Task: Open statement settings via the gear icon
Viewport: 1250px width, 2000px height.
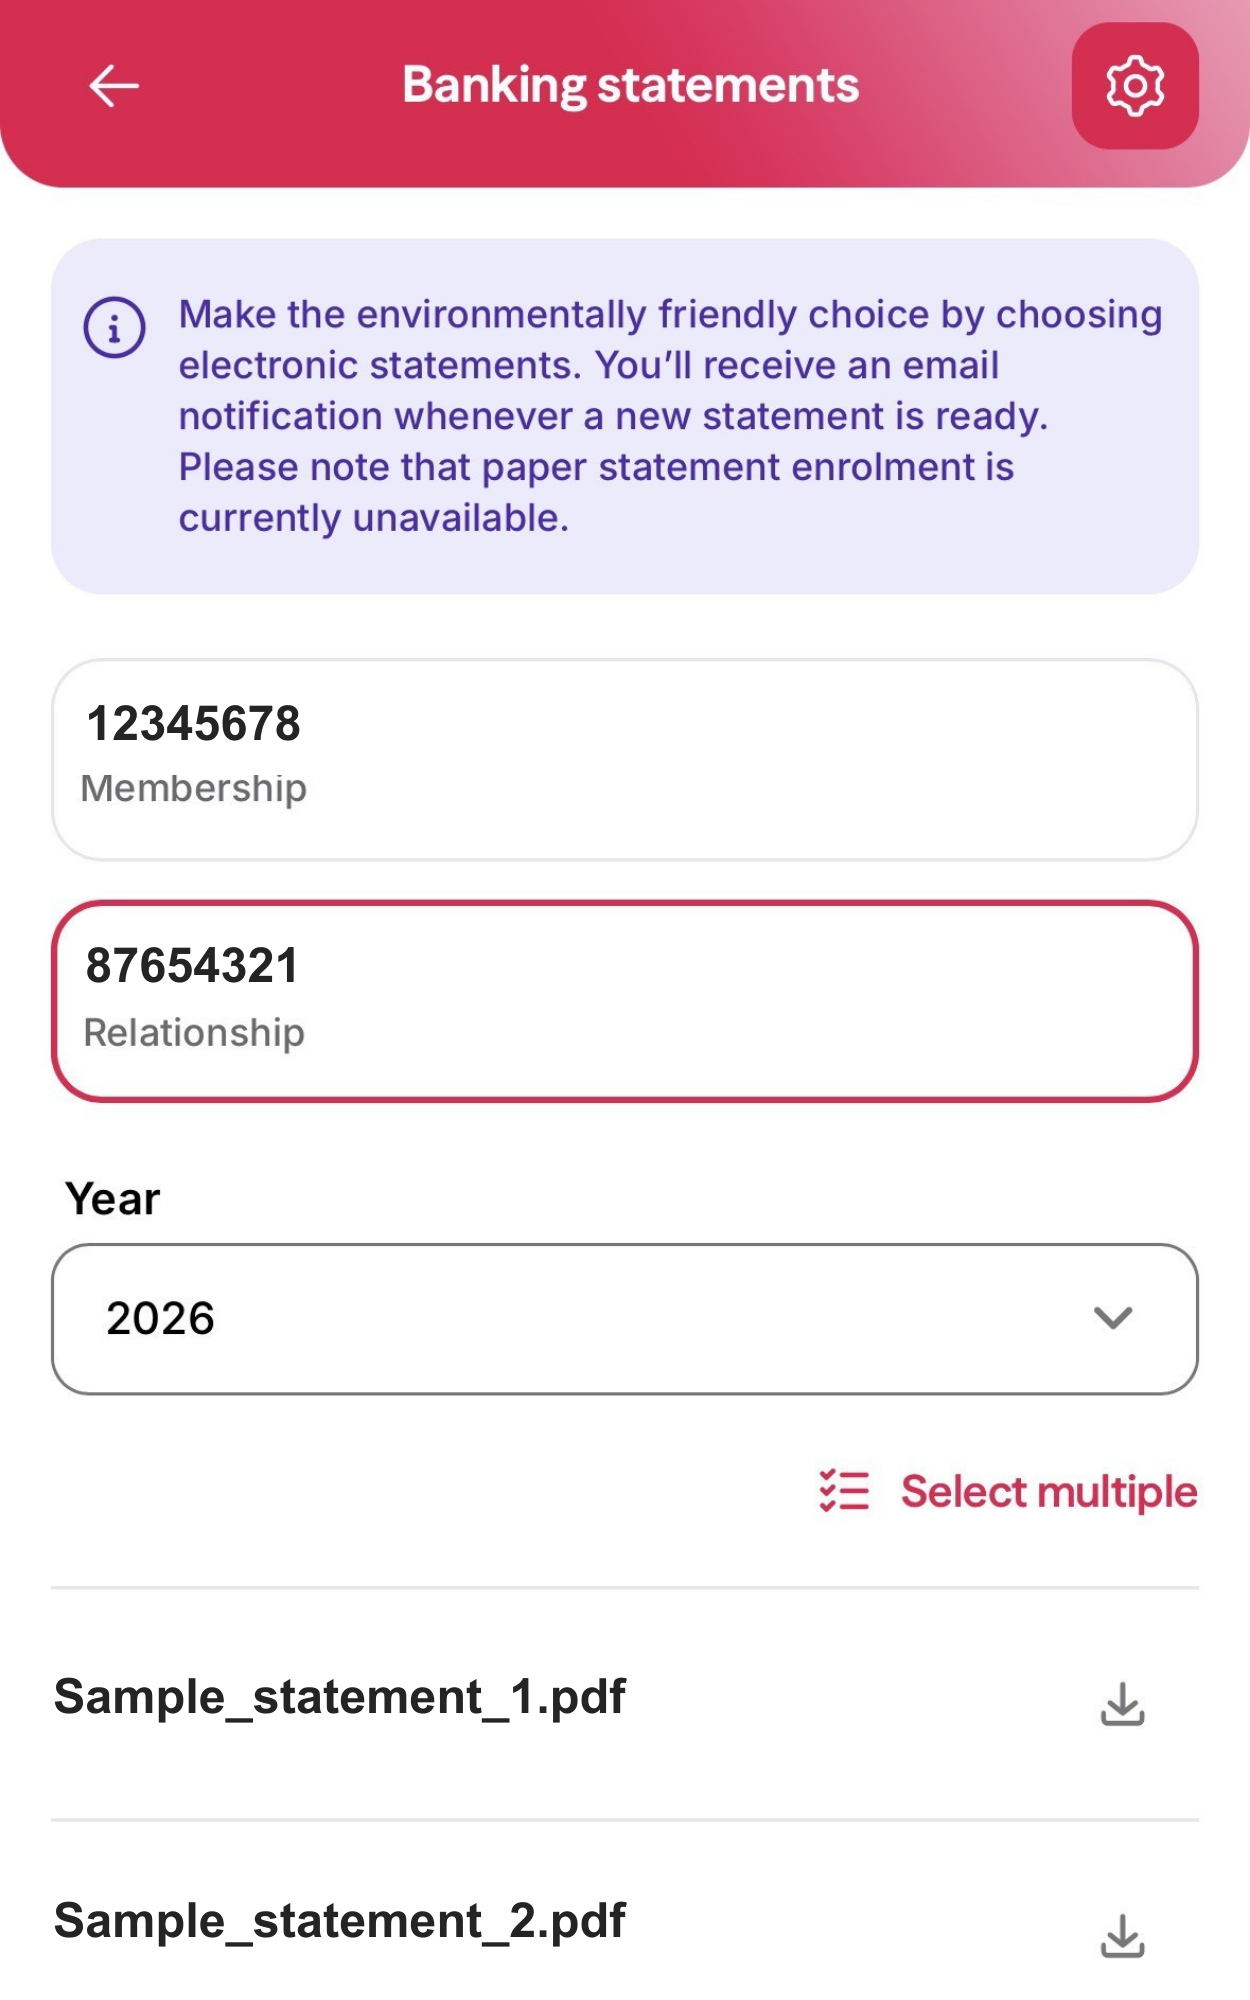Action: click(1134, 86)
